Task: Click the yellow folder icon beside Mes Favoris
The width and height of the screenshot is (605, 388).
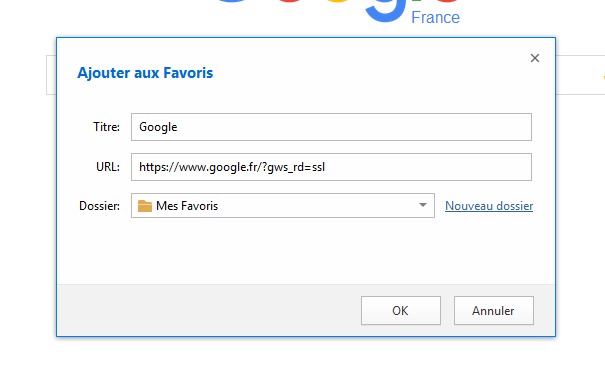Action: 145,206
